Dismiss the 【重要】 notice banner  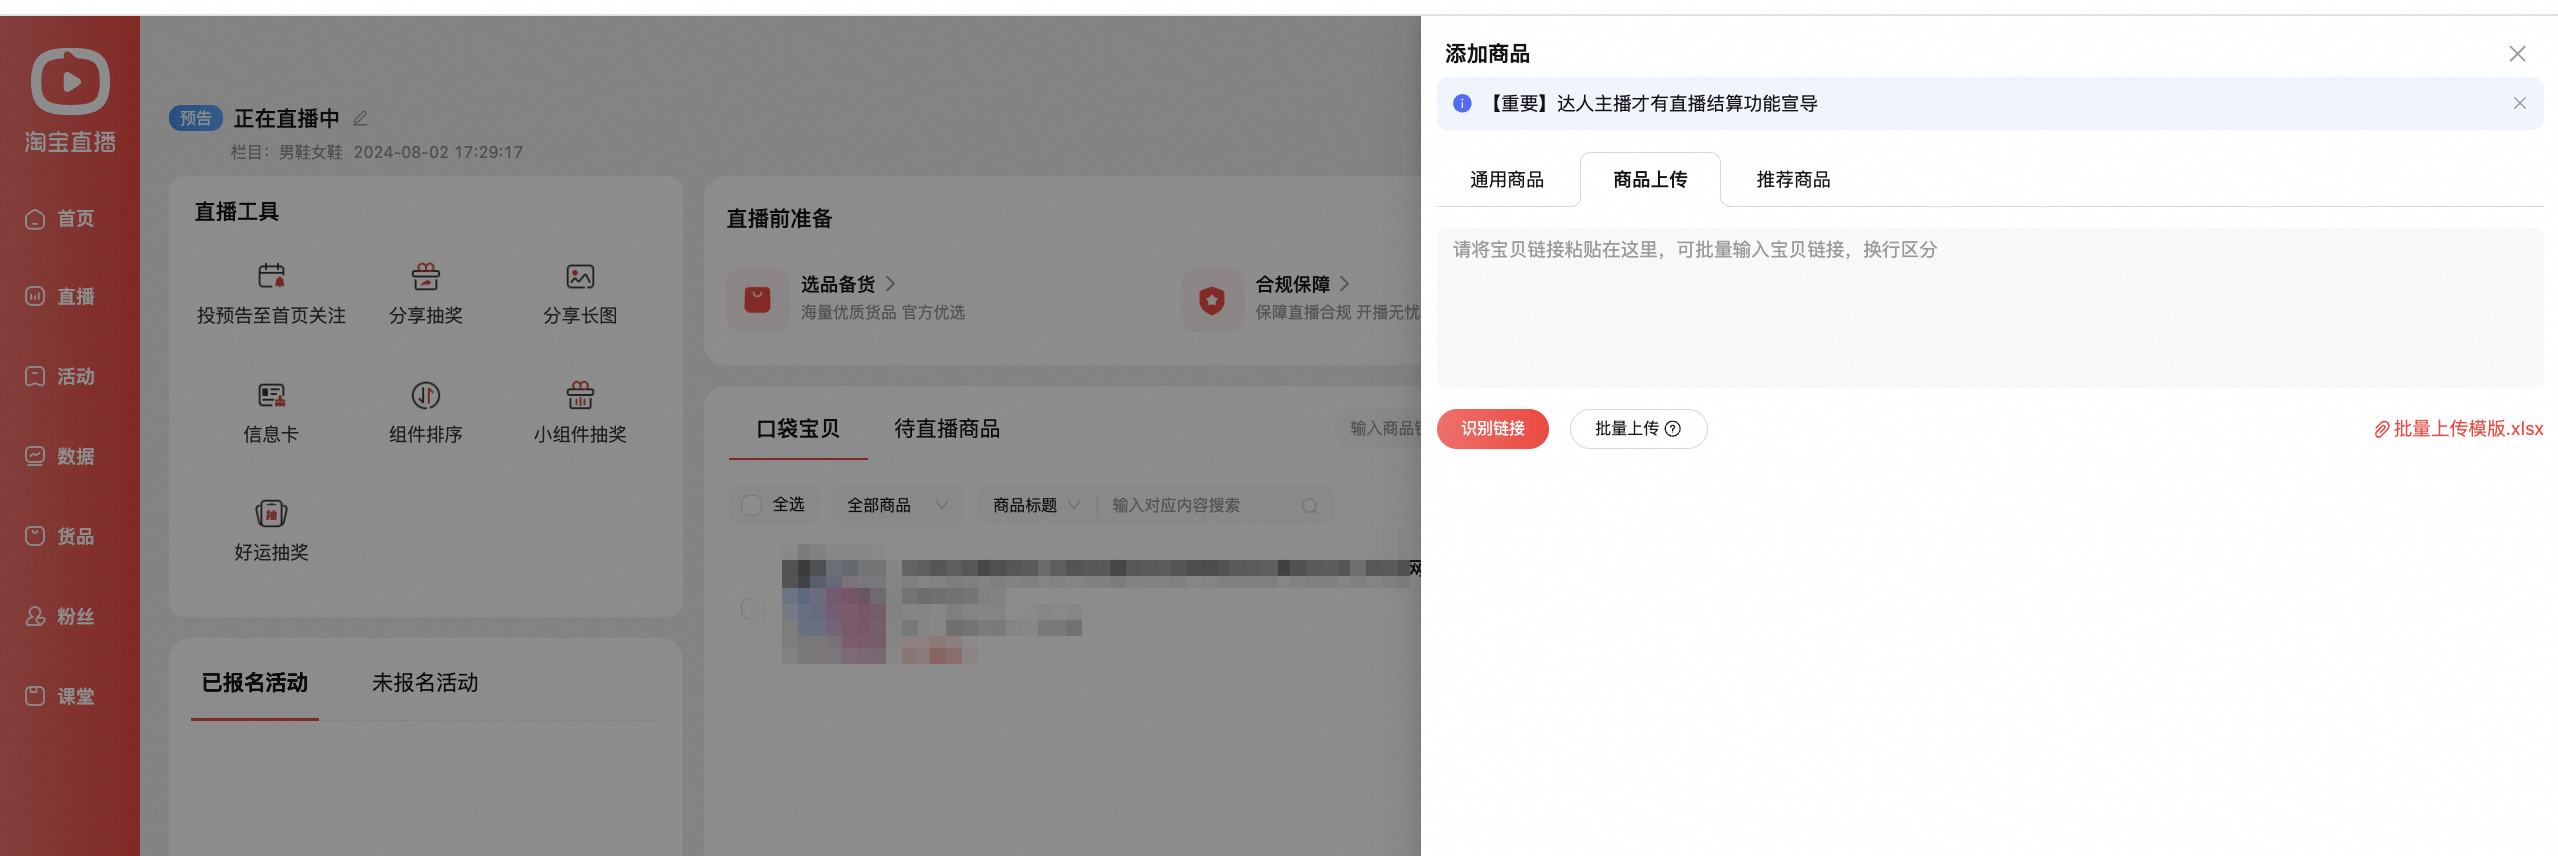2520,103
